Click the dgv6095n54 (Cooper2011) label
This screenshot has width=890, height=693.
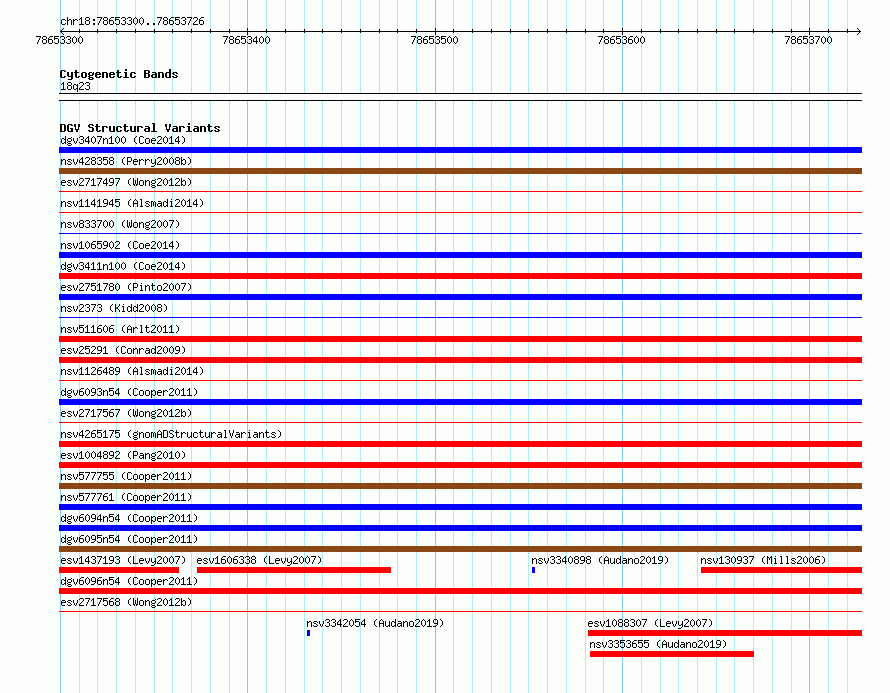pyautogui.click(x=129, y=539)
